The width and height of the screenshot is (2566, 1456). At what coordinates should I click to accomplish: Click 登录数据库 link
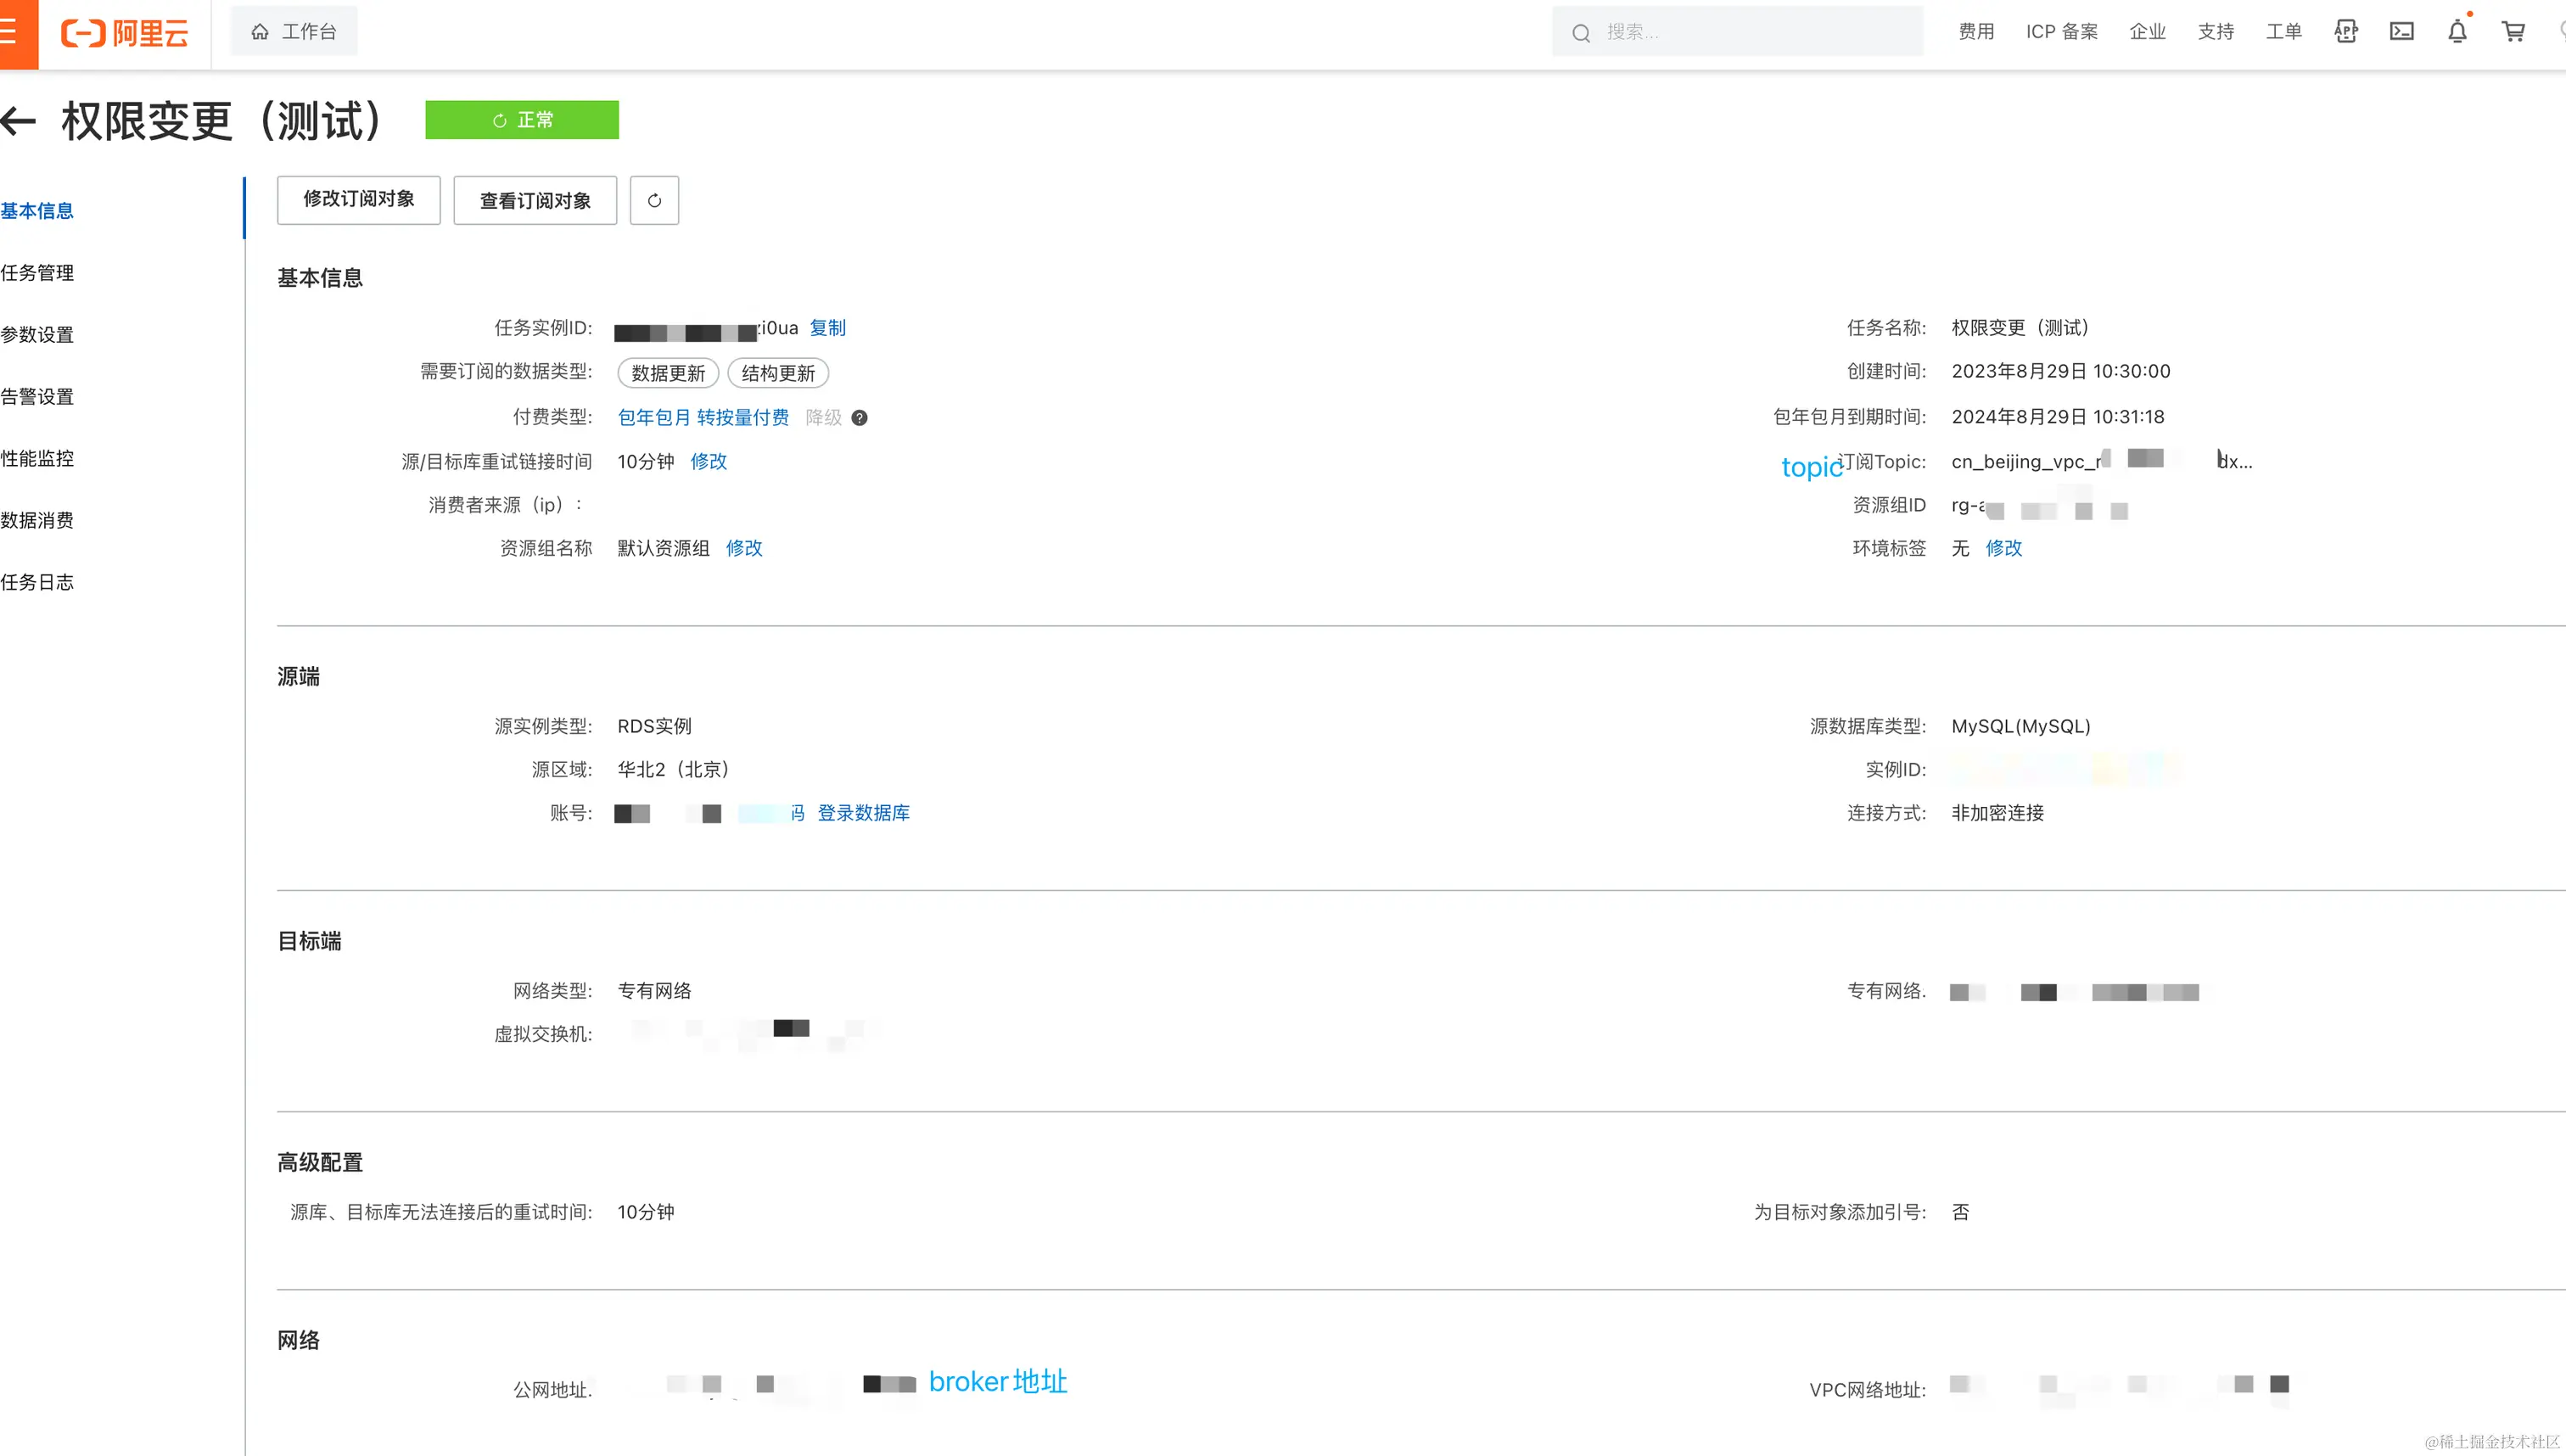[863, 813]
